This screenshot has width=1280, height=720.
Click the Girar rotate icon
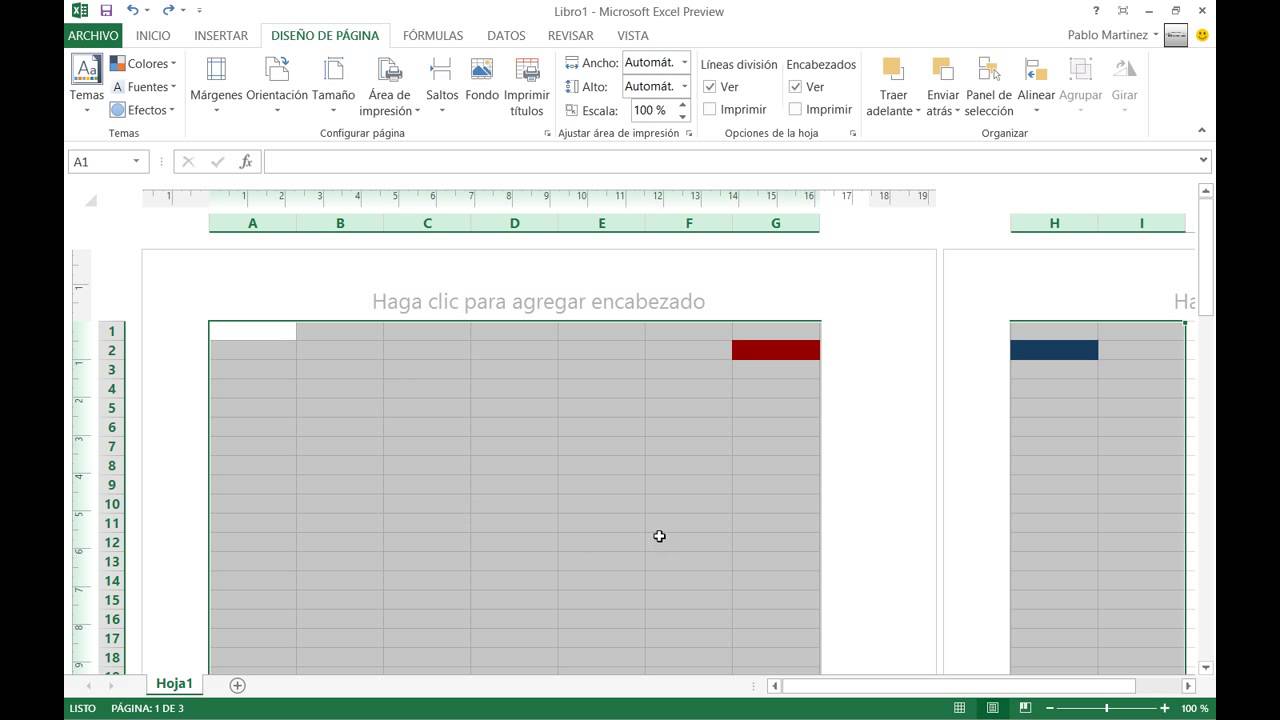1125,69
